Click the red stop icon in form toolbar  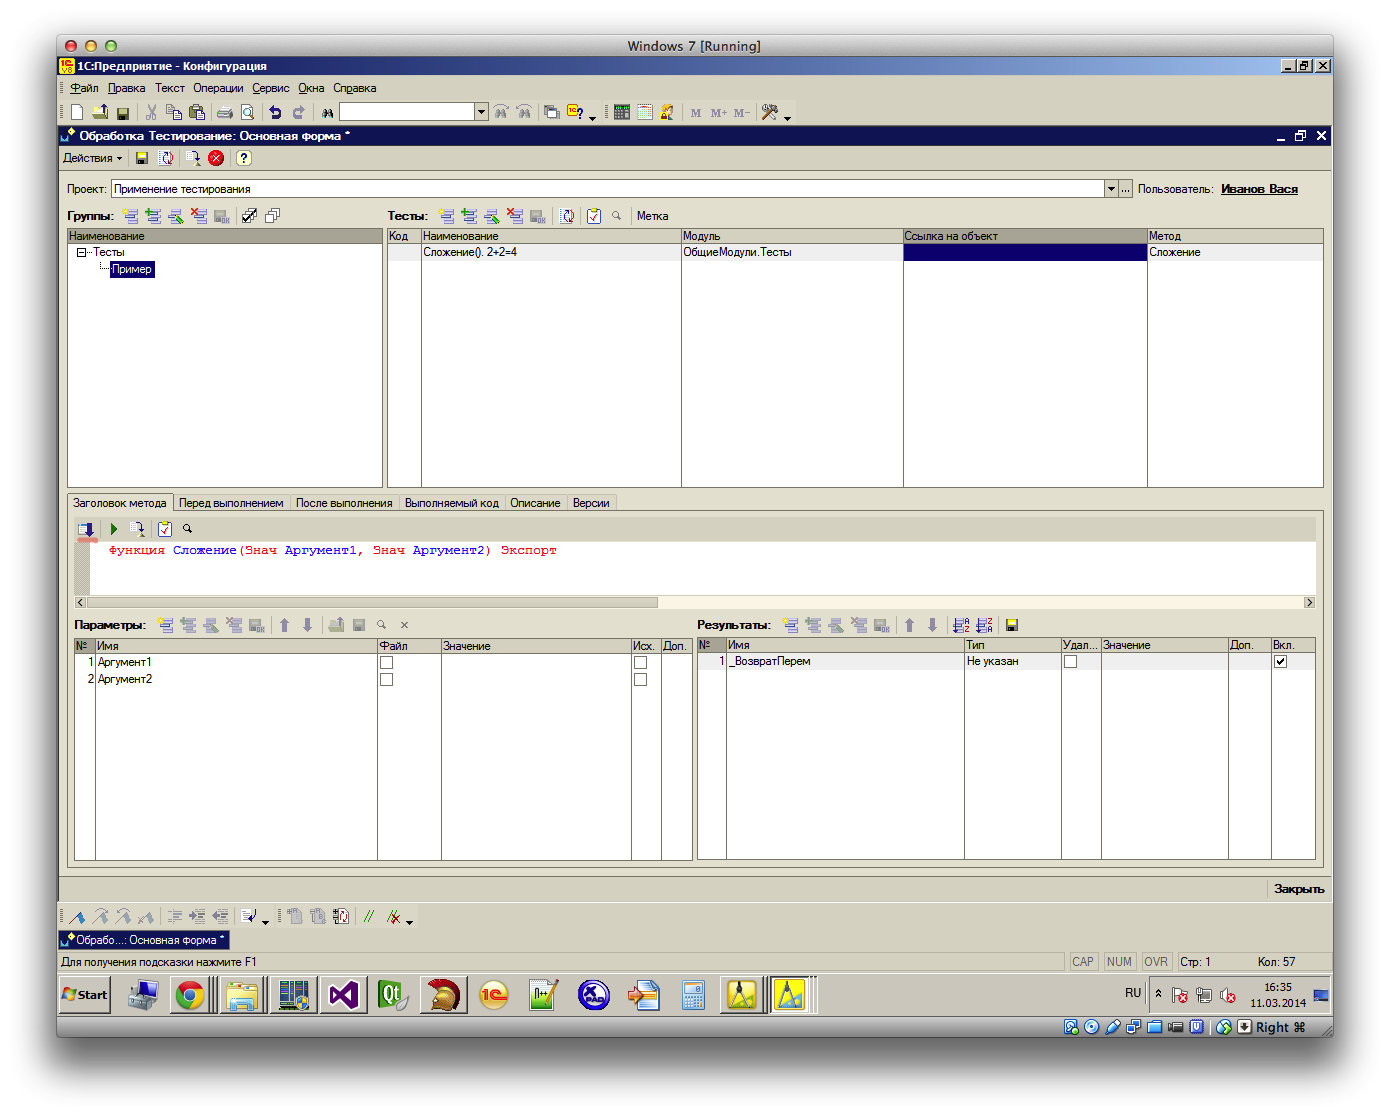point(216,158)
